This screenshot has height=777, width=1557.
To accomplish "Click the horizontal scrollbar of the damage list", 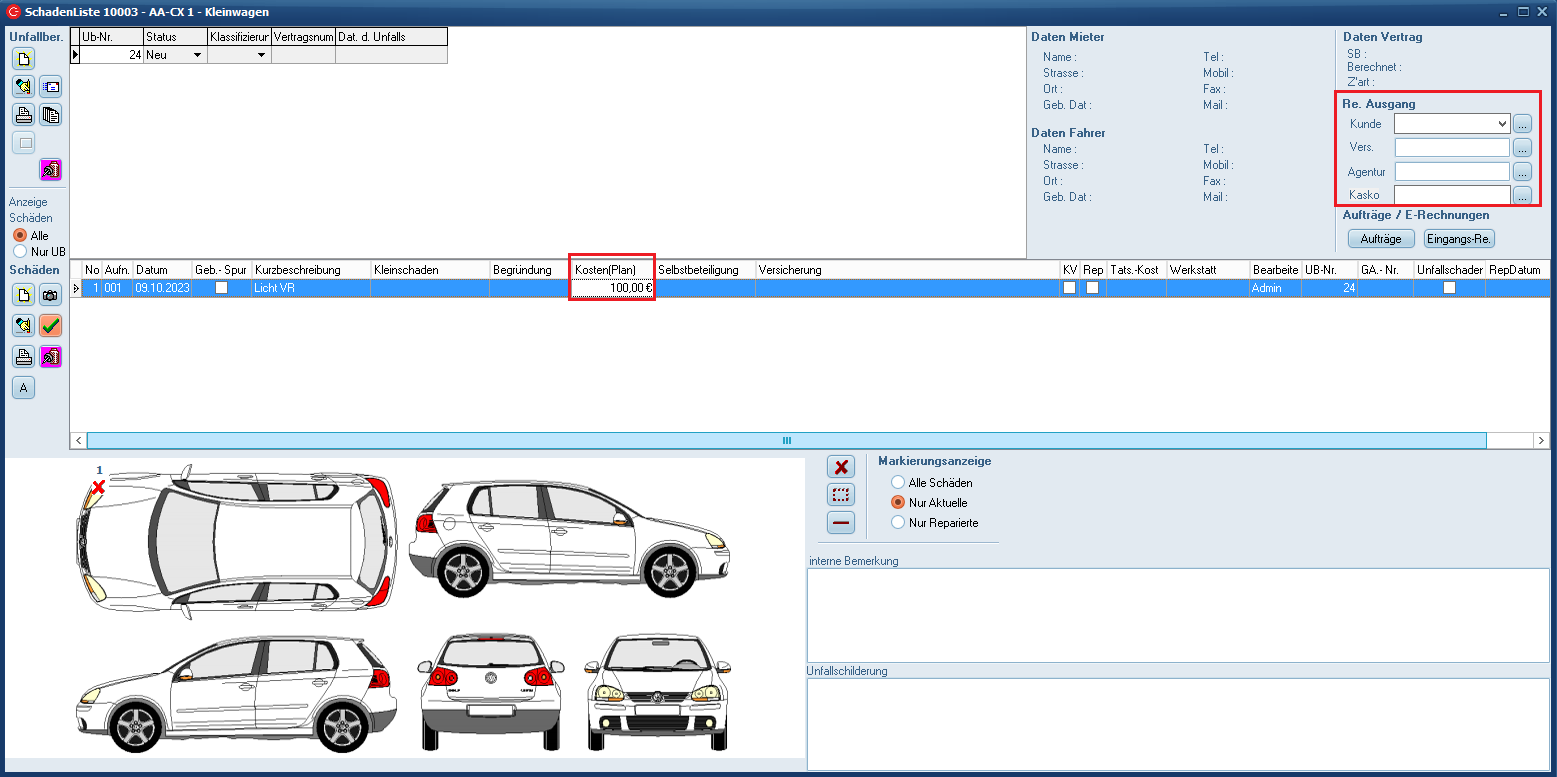I will pos(786,440).
